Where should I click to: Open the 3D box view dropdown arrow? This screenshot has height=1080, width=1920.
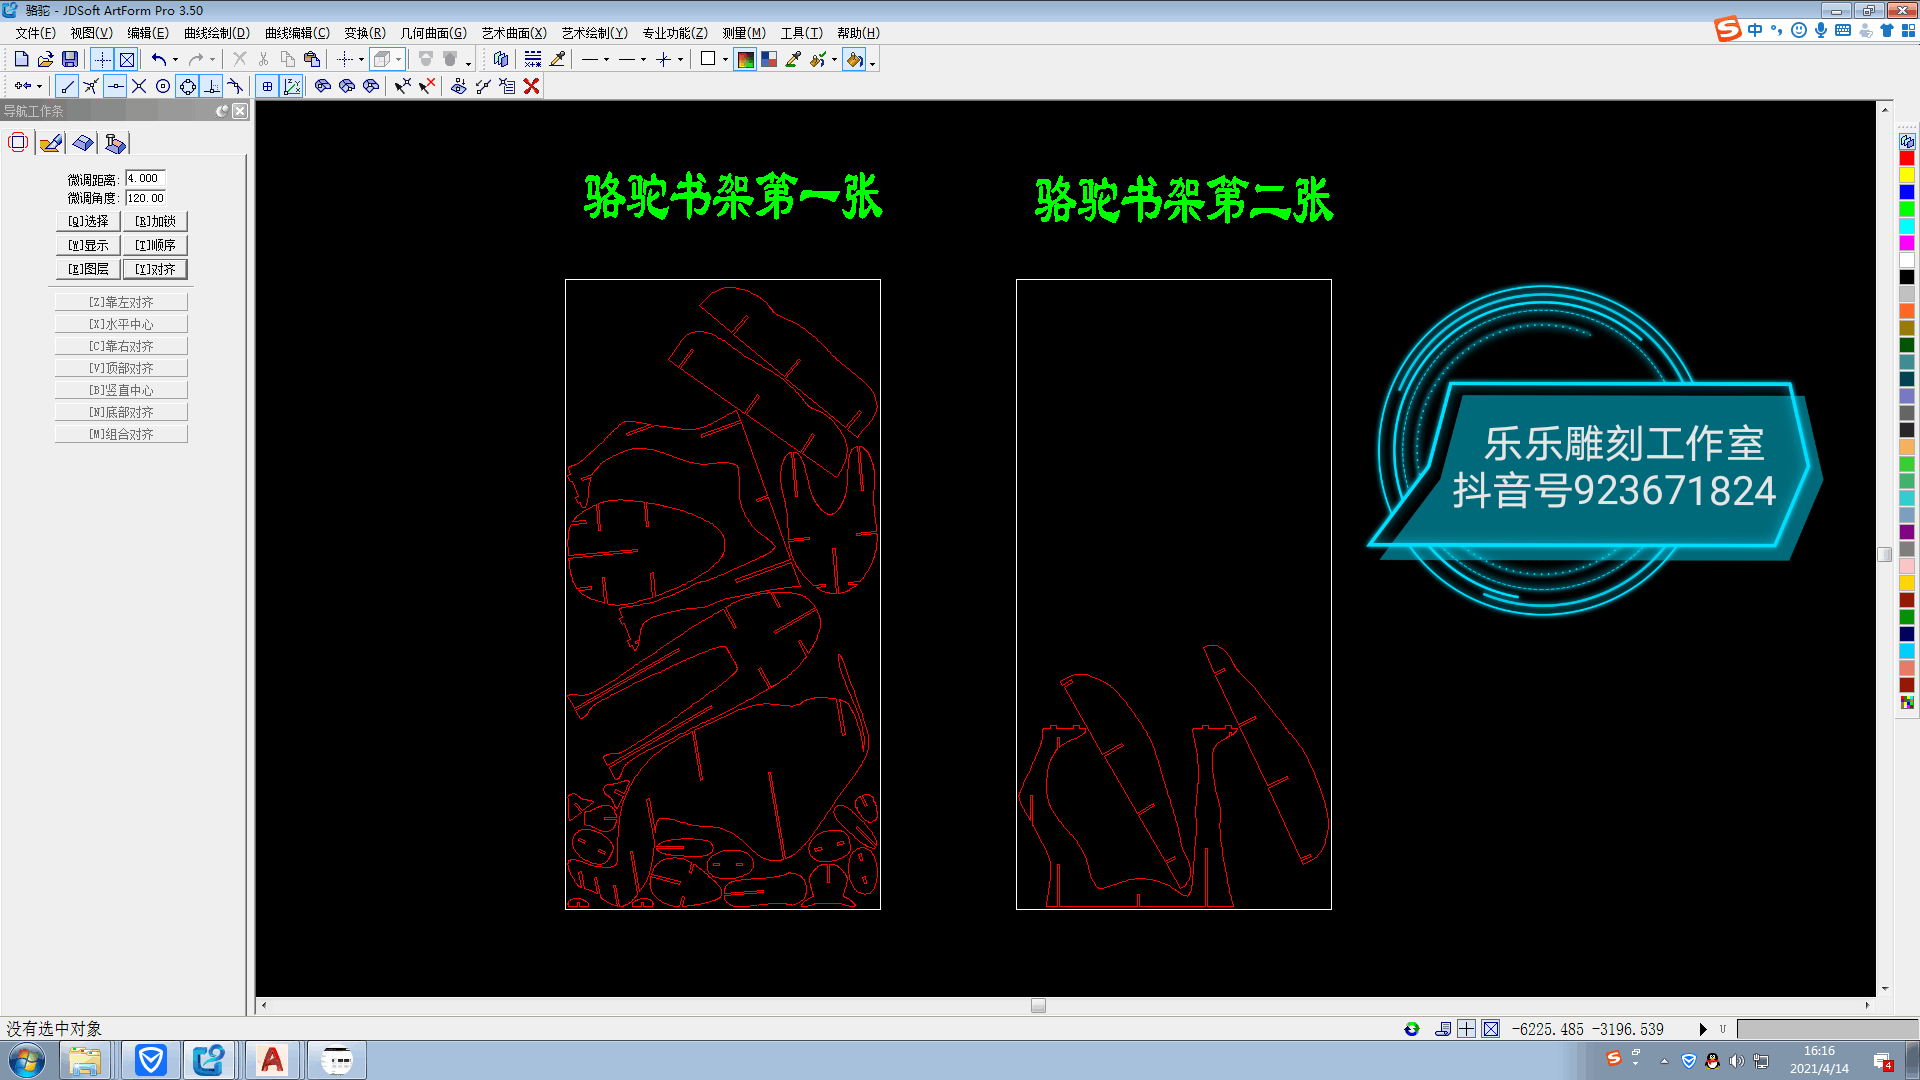coord(398,60)
